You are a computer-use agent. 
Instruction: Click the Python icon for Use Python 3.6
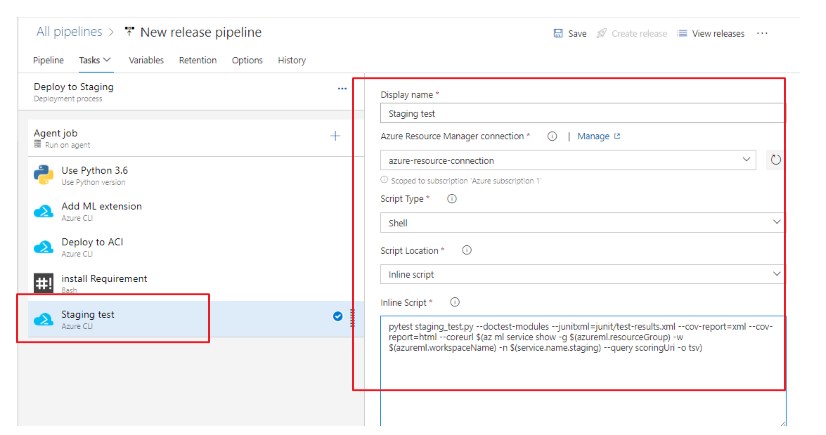(43, 175)
